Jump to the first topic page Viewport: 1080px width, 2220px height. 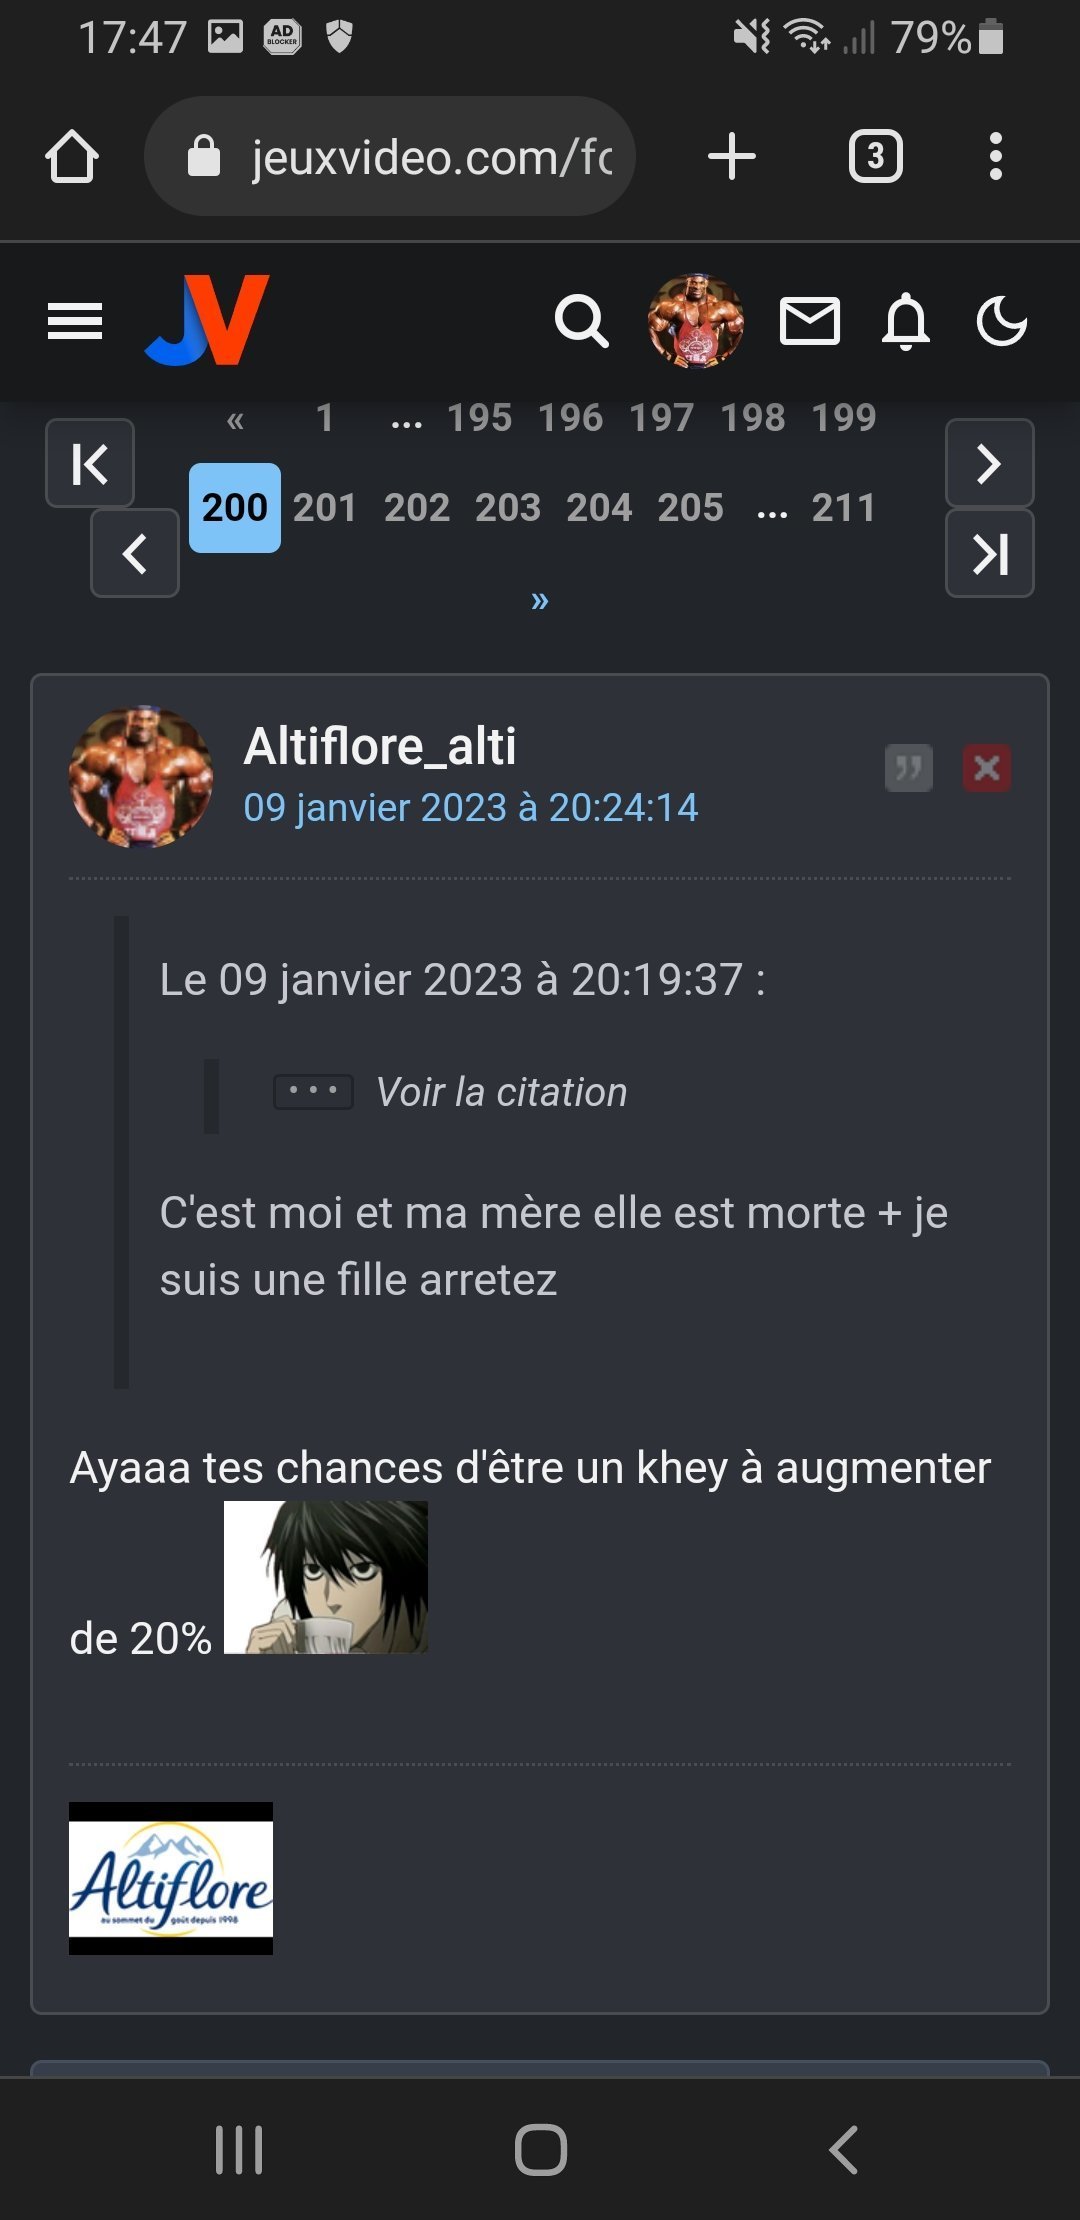90,463
